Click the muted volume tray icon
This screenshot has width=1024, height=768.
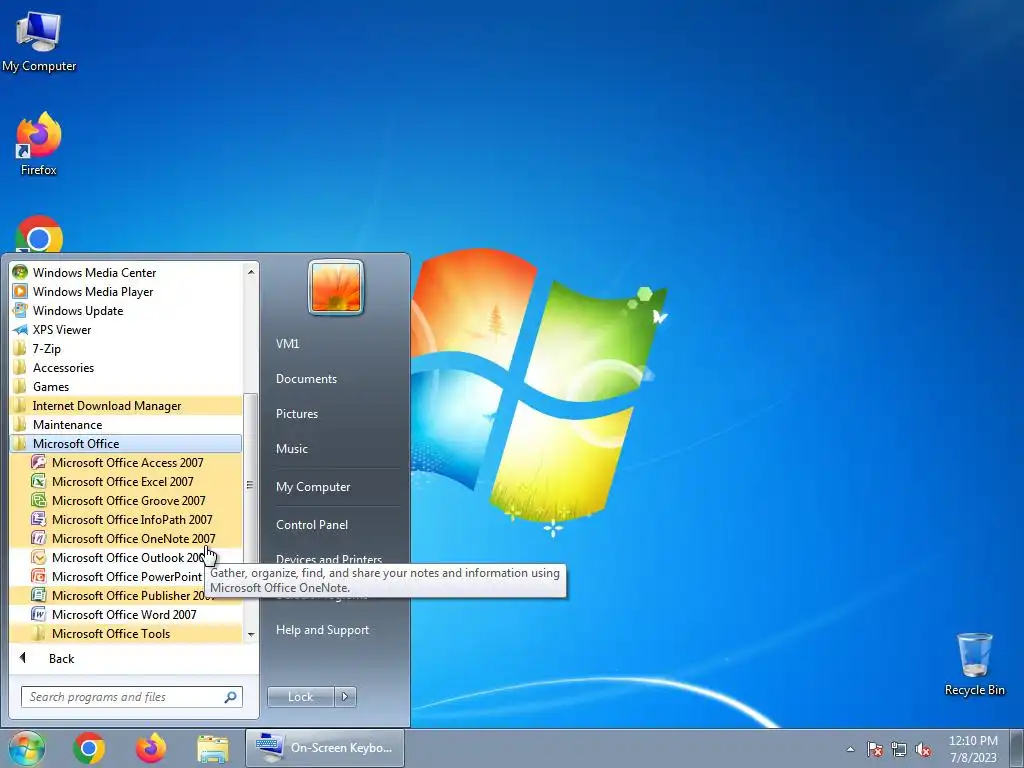click(x=923, y=749)
